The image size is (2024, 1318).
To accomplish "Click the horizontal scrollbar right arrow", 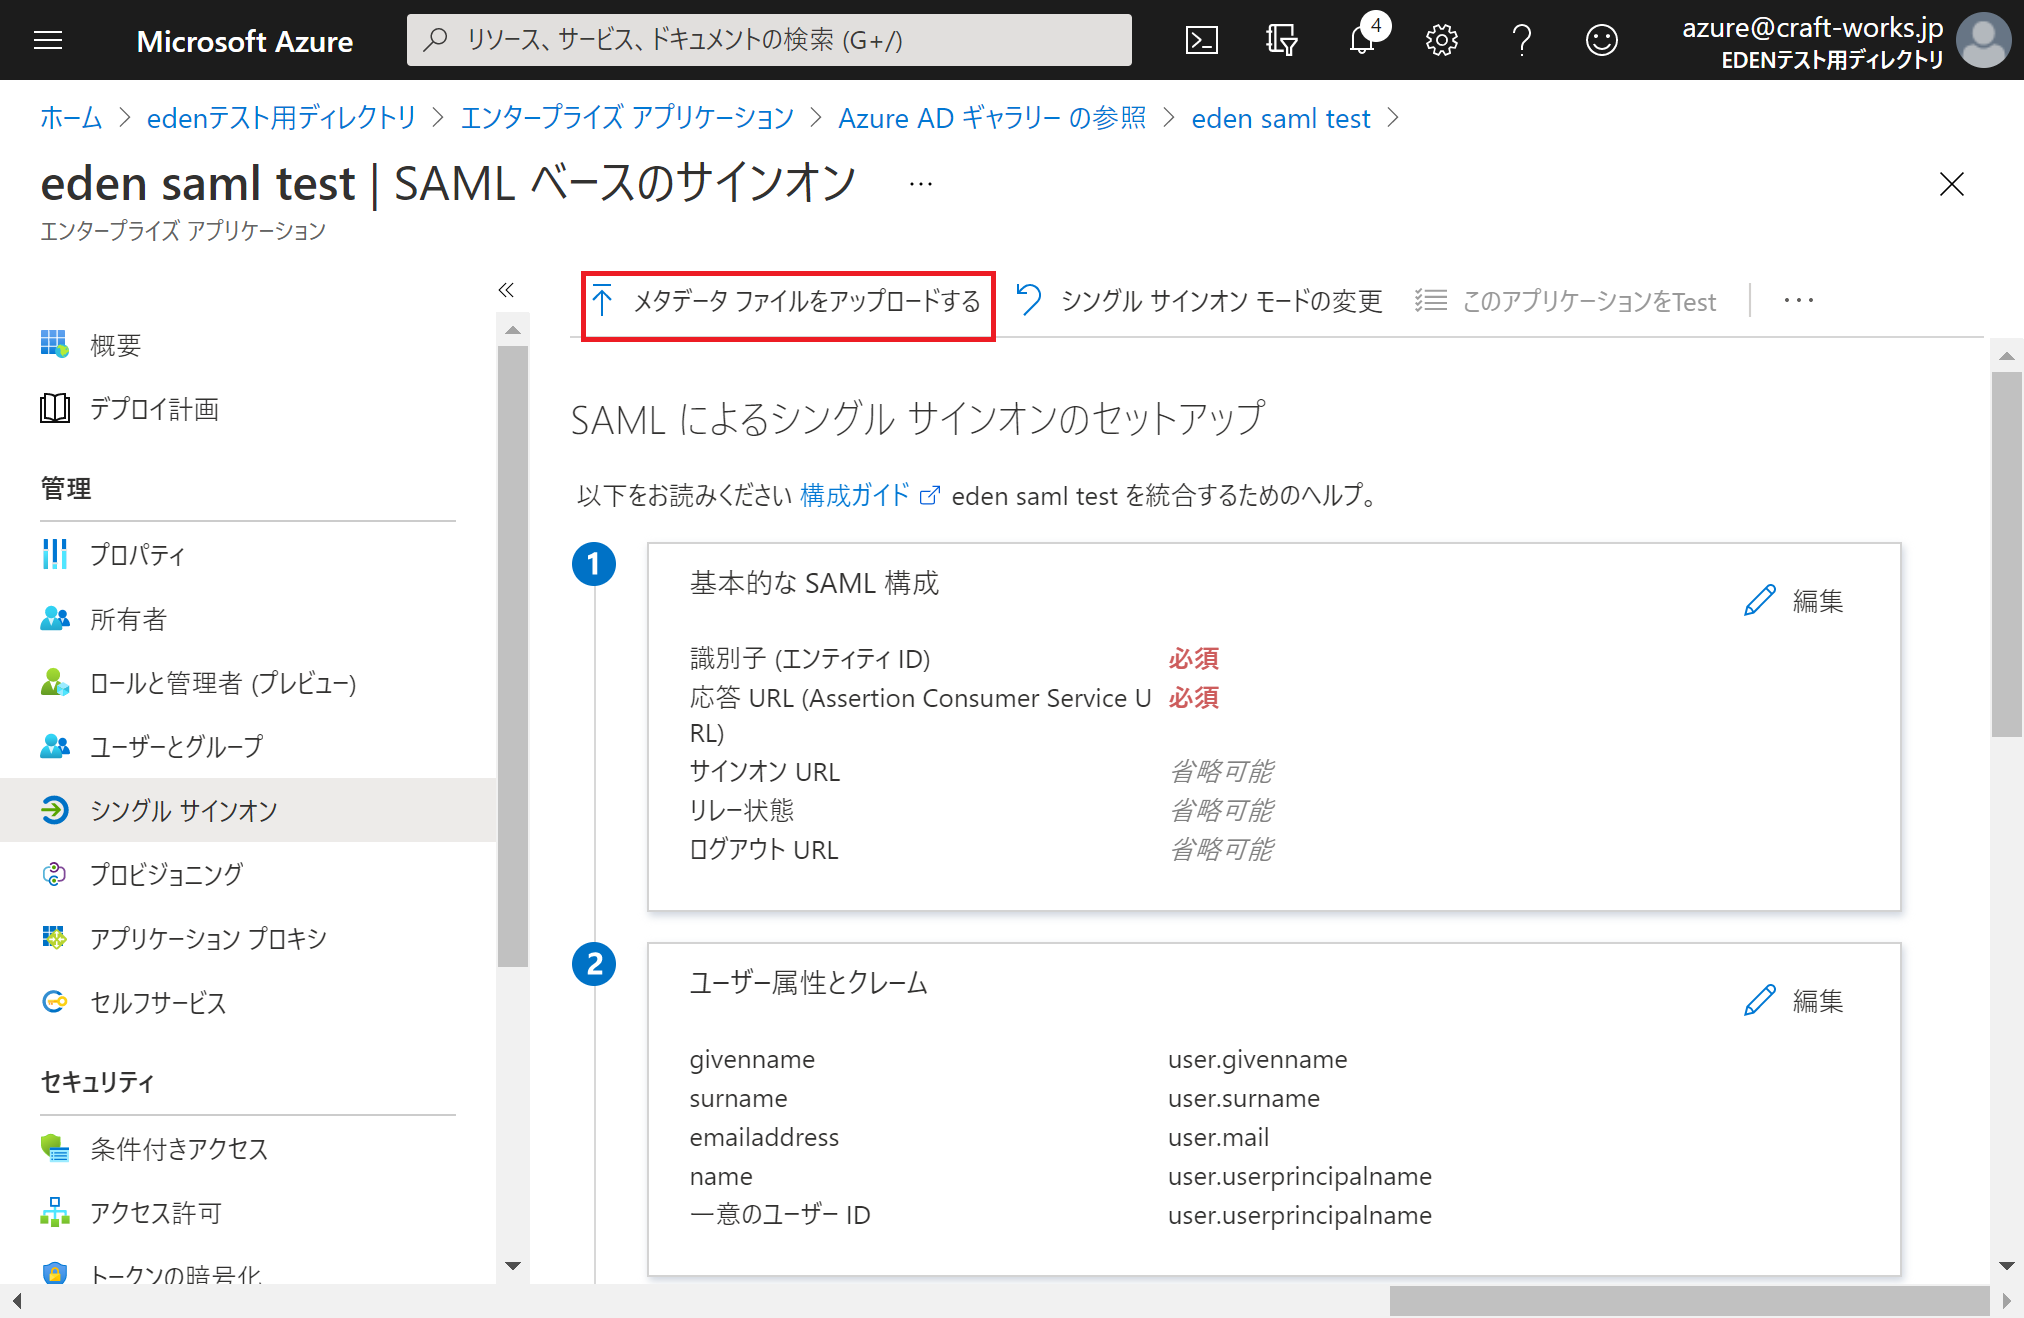I will point(2006,1301).
